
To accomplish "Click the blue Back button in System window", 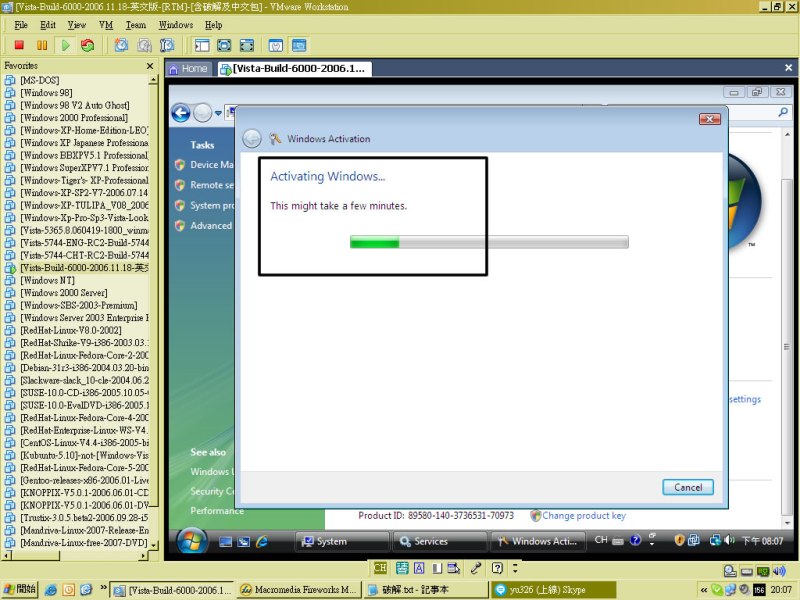I will pyautogui.click(x=181, y=113).
